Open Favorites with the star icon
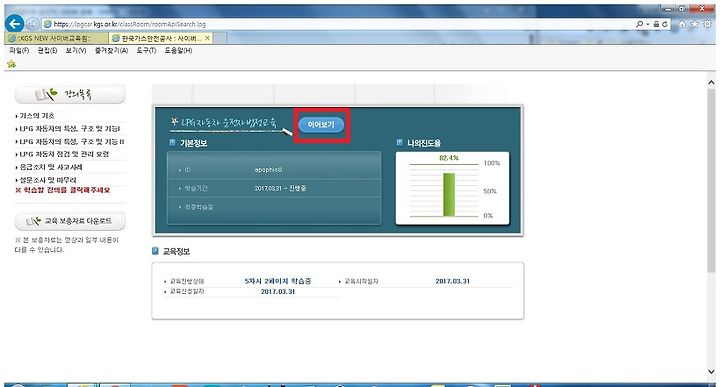Screen dimensions: 720x387 pyautogui.click(x=694, y=24)
